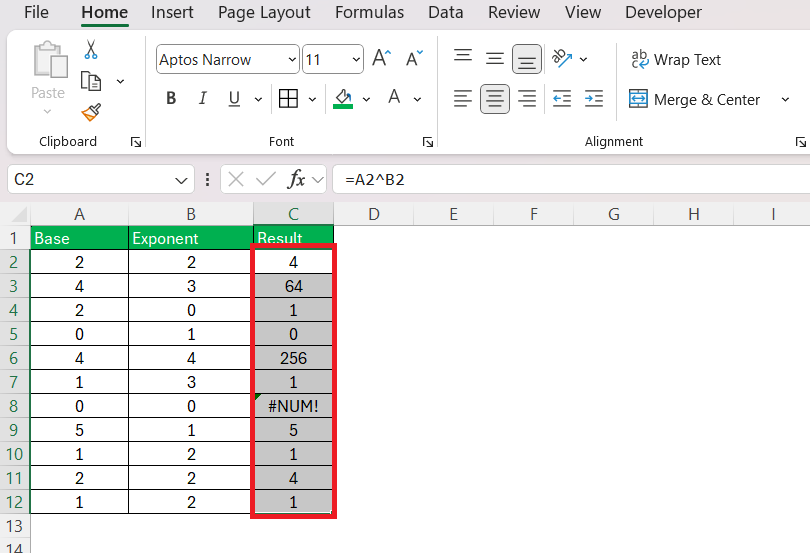The image size is (810, 553).
Task: Click the Base header cell
Action: coord(80,238)
